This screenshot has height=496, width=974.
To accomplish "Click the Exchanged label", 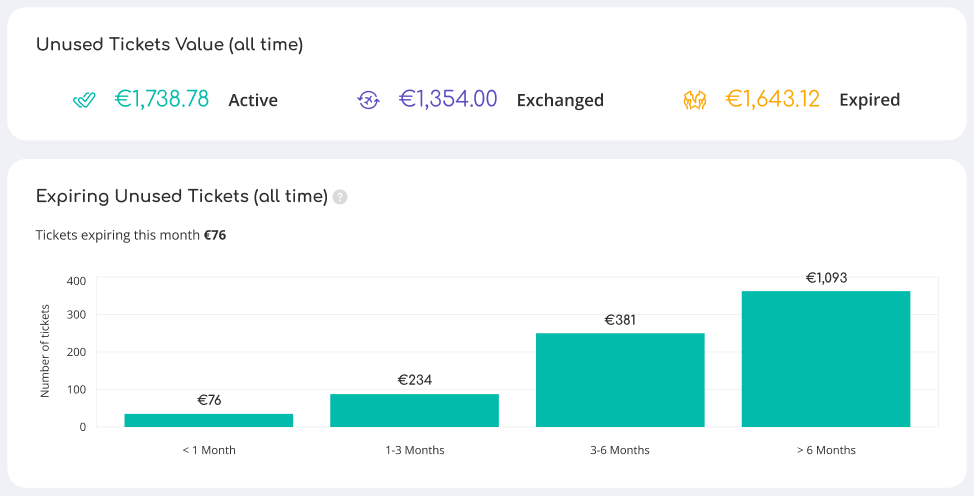I will pos(560,100).
